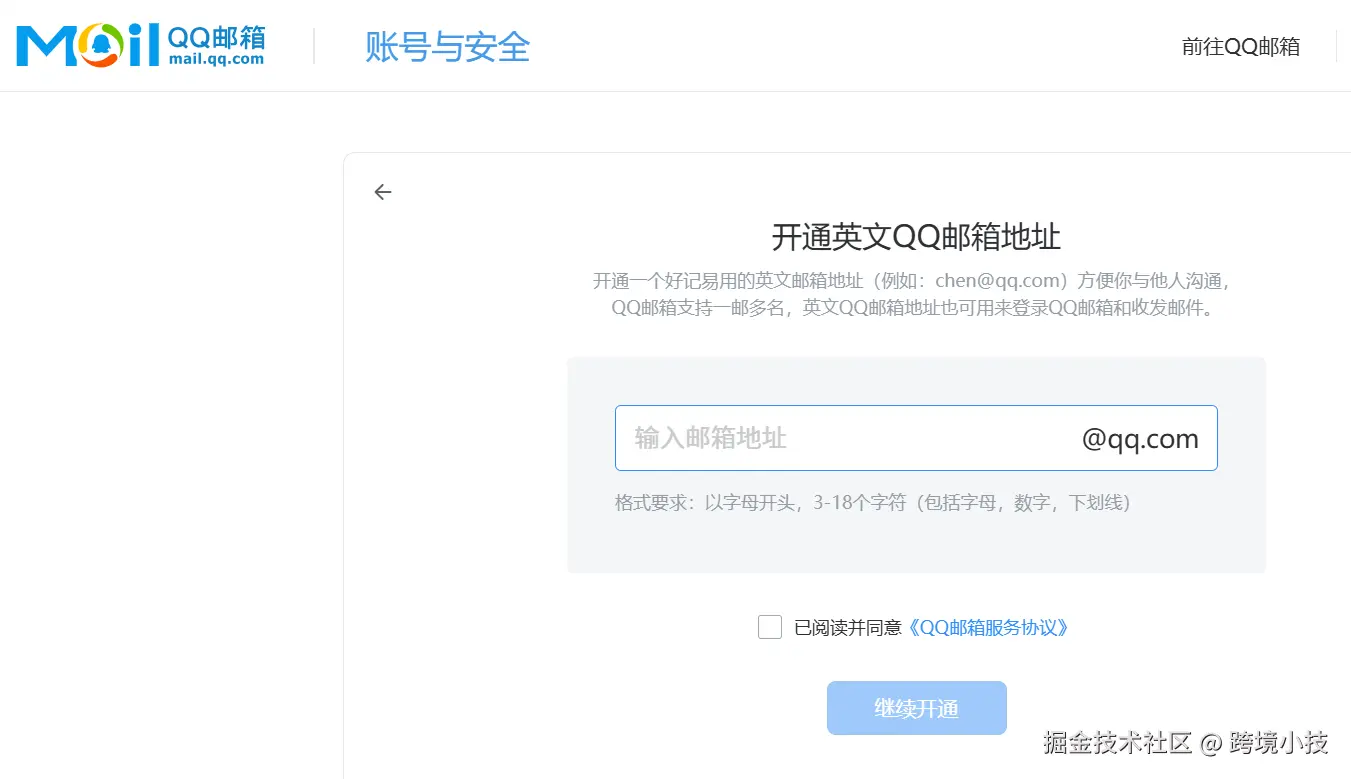
Task: Click the back arrow icon
Action: [383, 191]
